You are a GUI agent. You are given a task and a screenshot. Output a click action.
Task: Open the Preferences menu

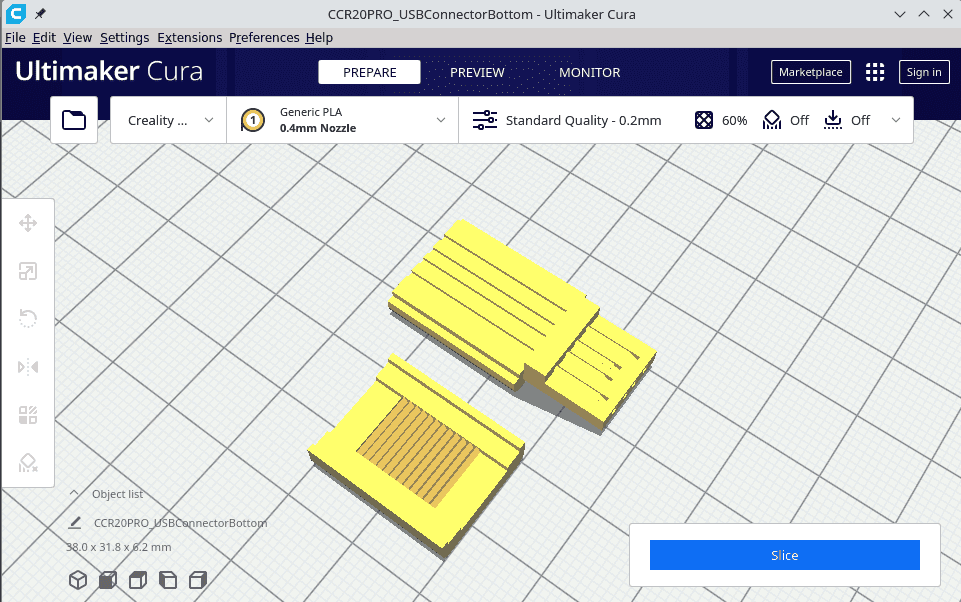pyautogui.click(x=264, y=37)
